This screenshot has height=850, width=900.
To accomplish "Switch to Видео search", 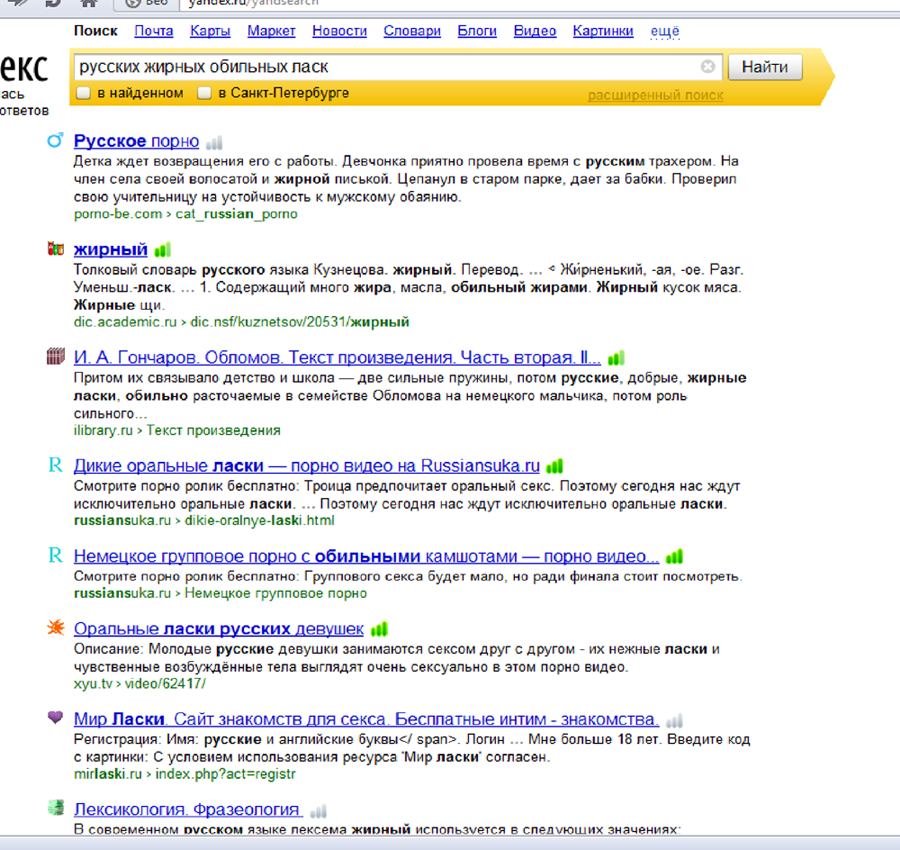I will coord(535,31).
